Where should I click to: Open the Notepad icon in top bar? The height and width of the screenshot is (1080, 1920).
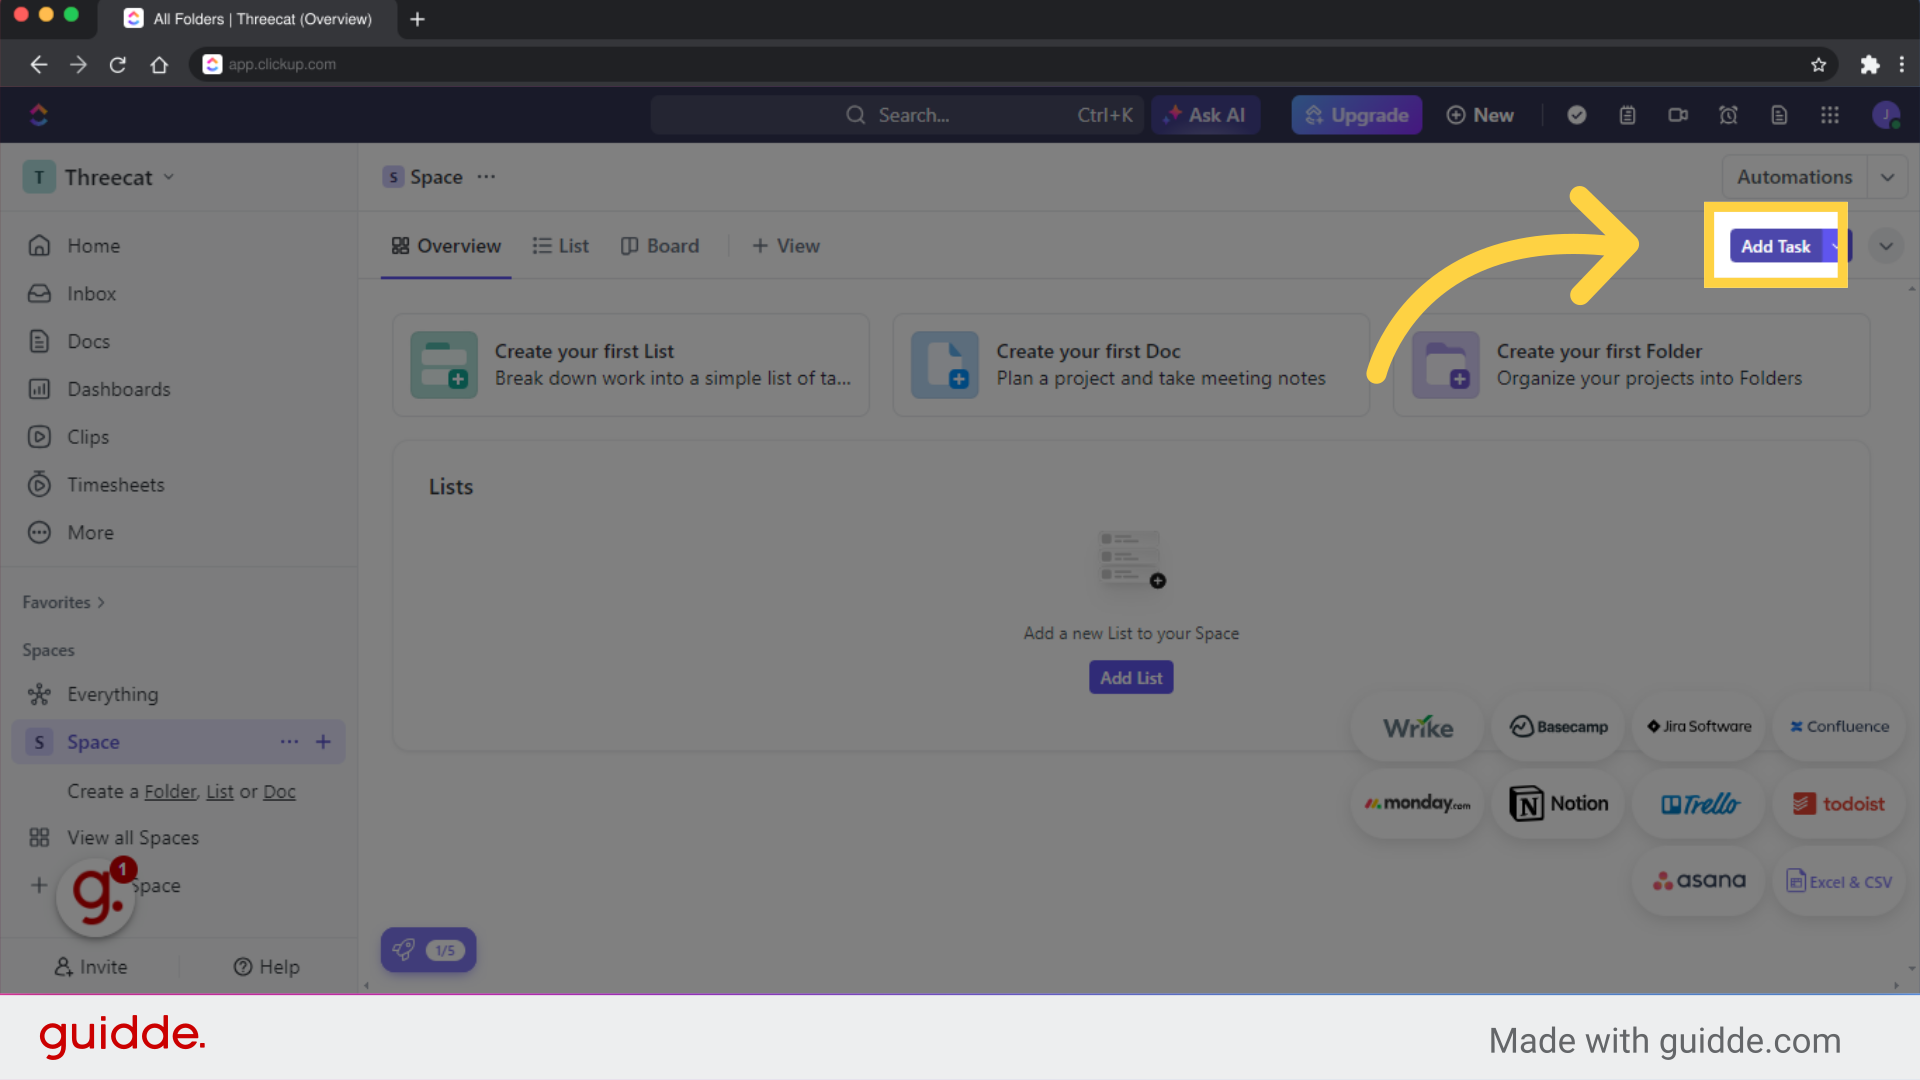point(1628,115)
